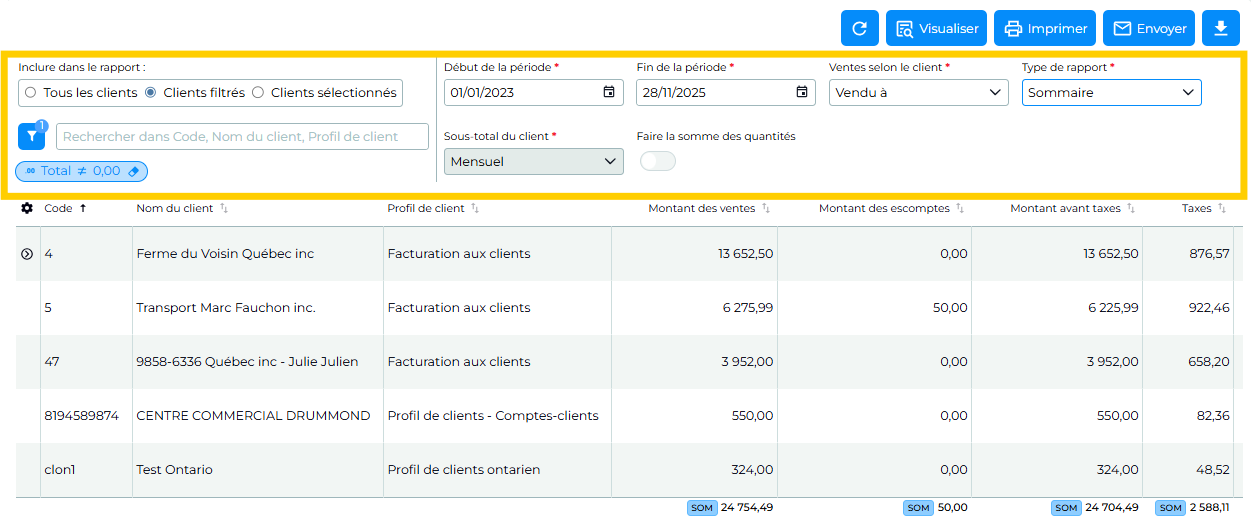
Task: Click the Envoyer button
Action: coord(1149,28)
